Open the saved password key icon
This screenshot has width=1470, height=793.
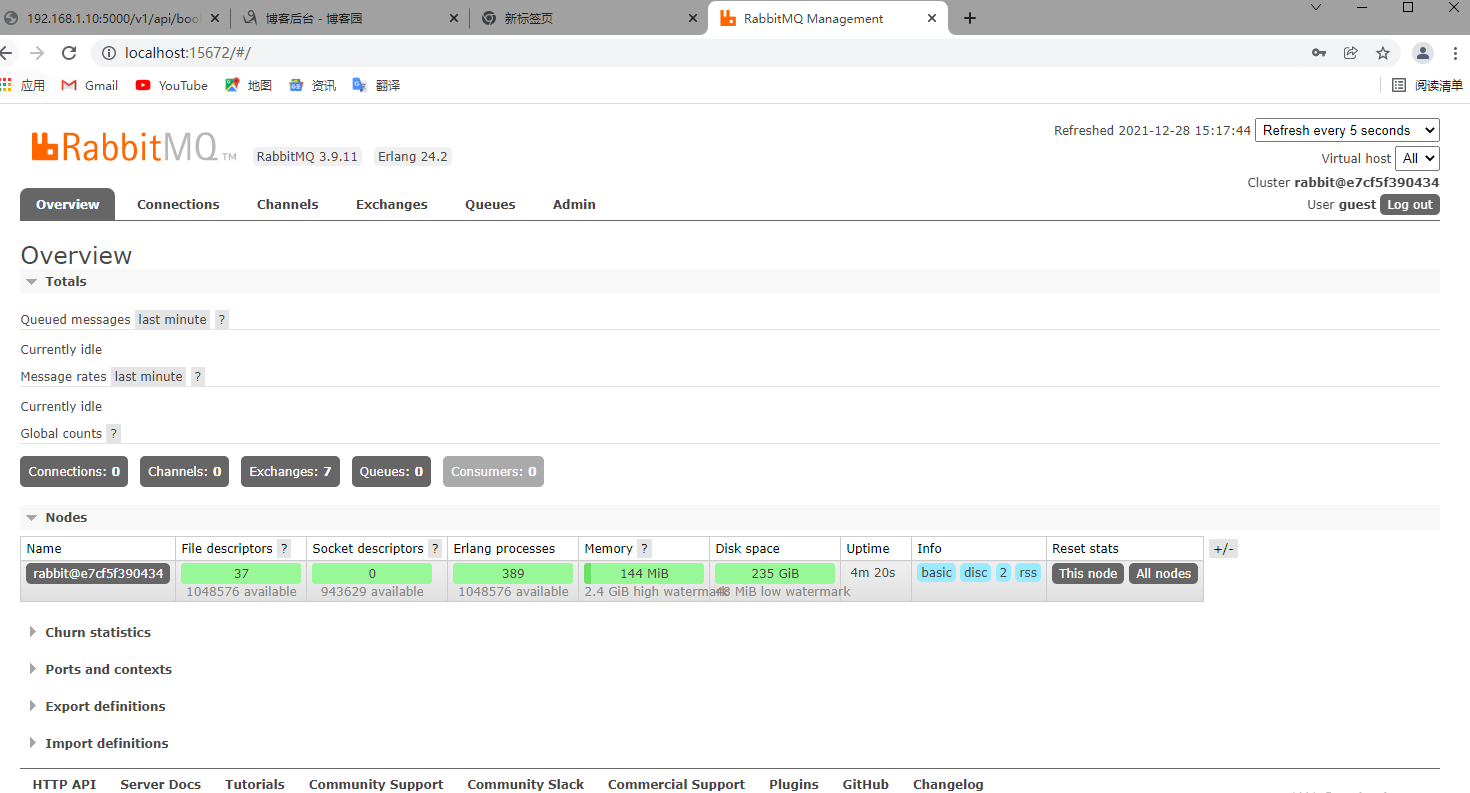pyautogui.click(x=1319, y=53)
